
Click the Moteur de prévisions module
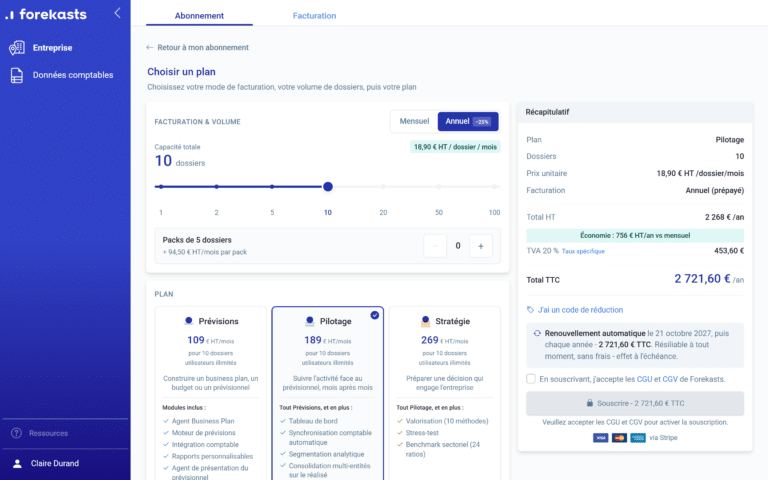(203, 433)
